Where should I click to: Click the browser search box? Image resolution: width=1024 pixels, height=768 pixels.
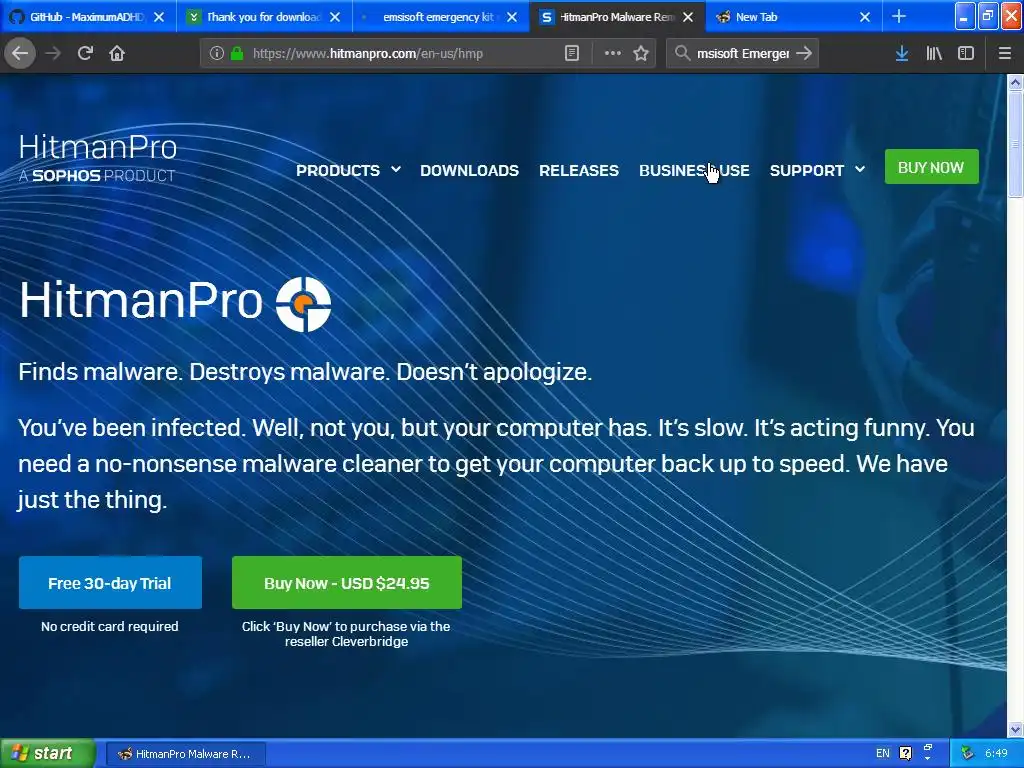(x=743, y=53)
